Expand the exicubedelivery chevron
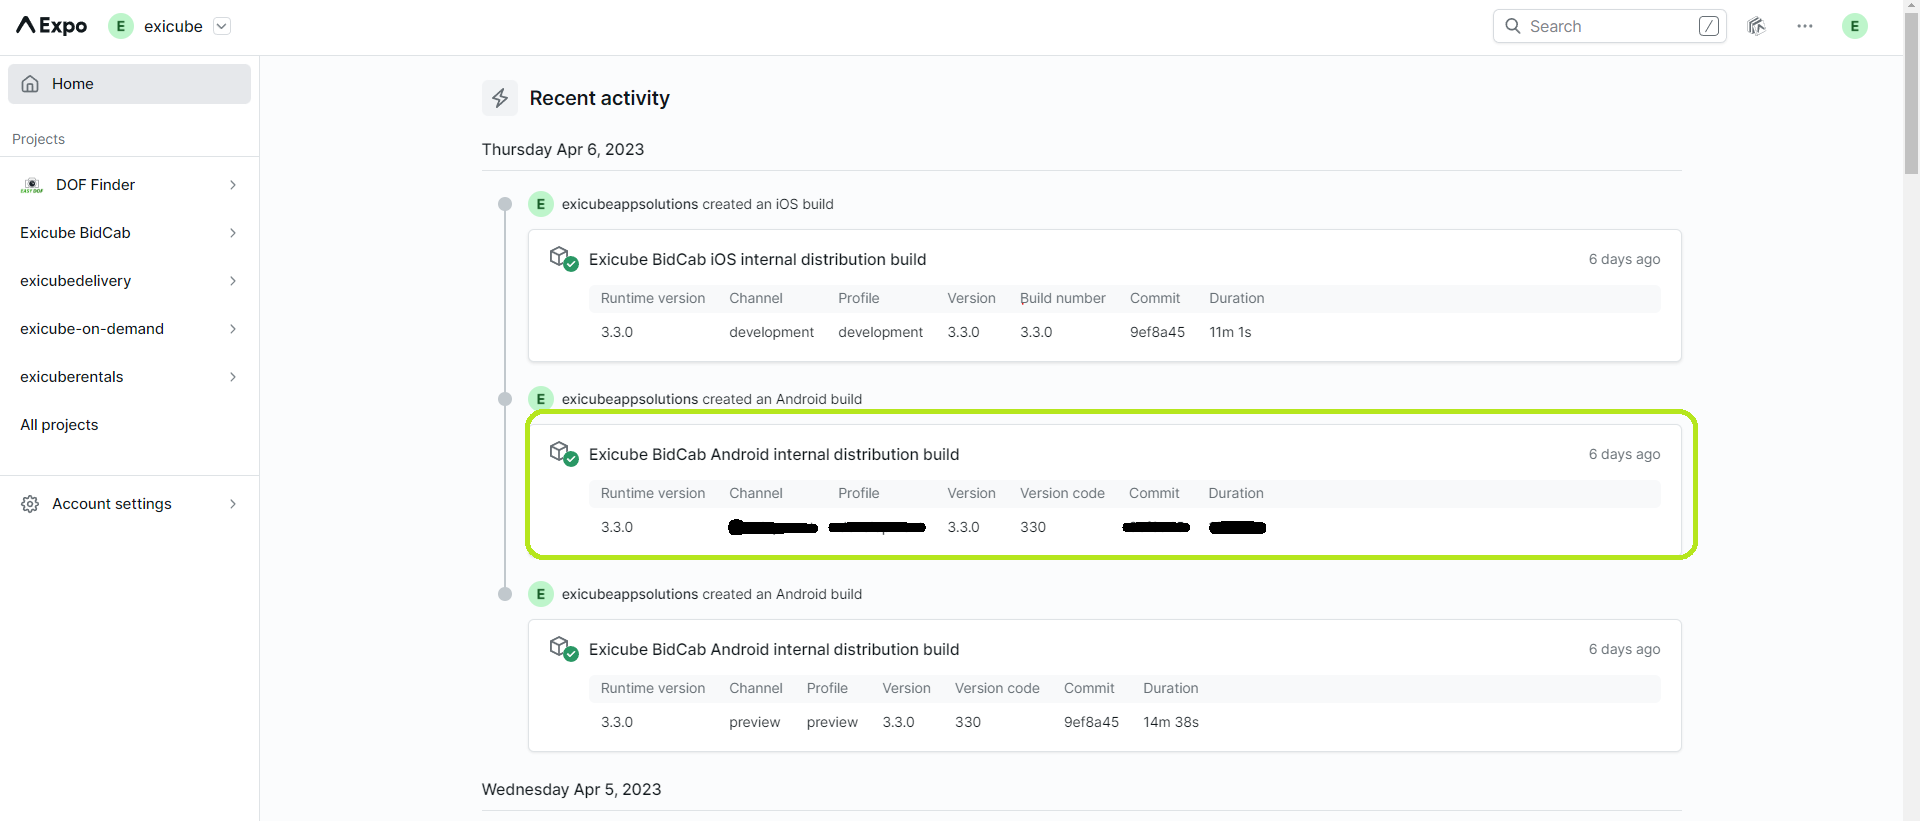 (233, 281)
